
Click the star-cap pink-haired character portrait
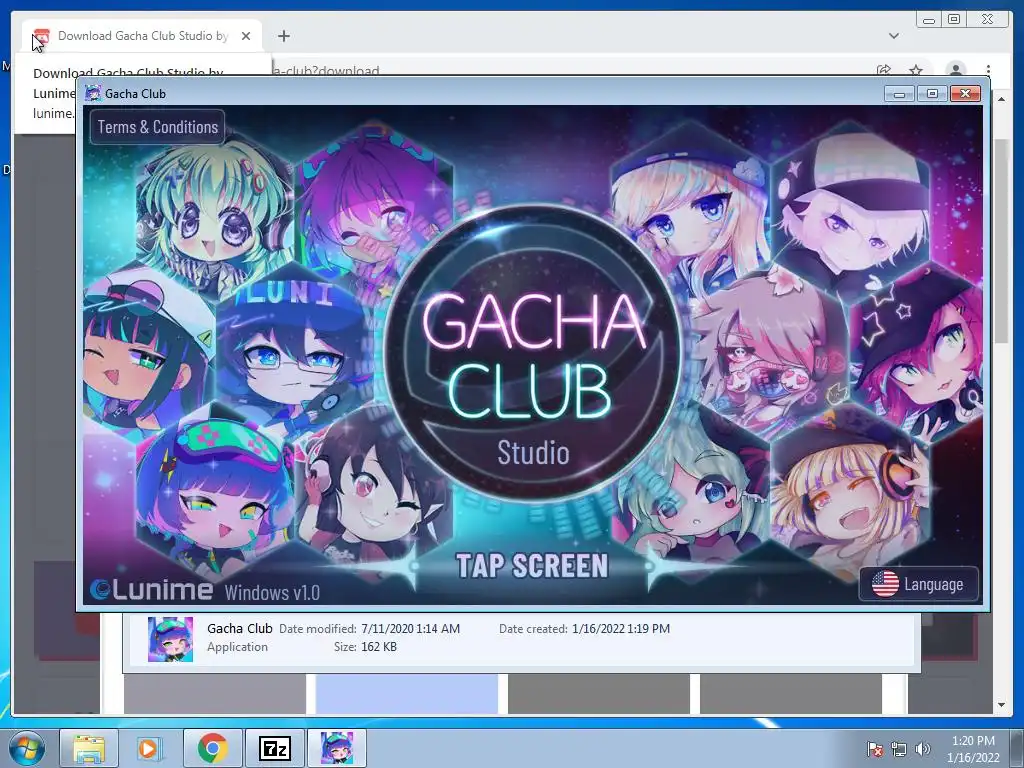point(916,353)
